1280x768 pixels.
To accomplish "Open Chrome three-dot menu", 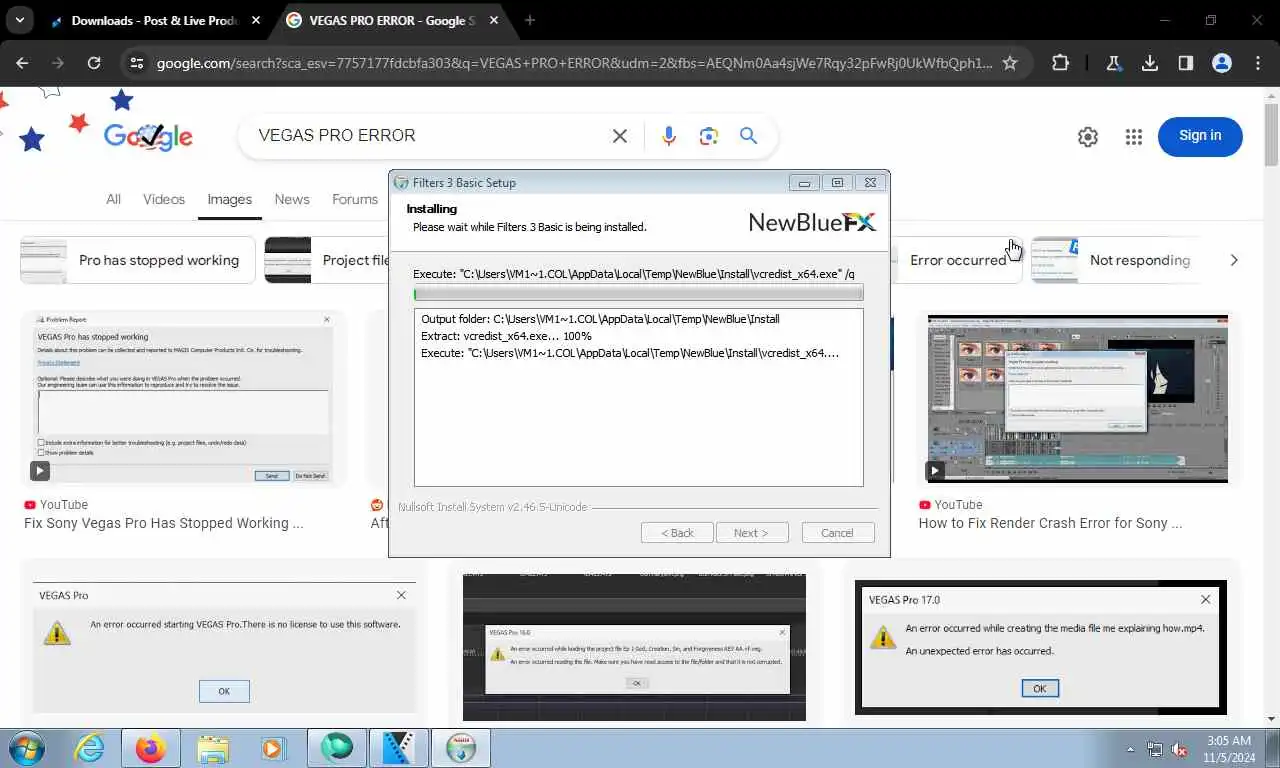I will (x=1258, y=63).
